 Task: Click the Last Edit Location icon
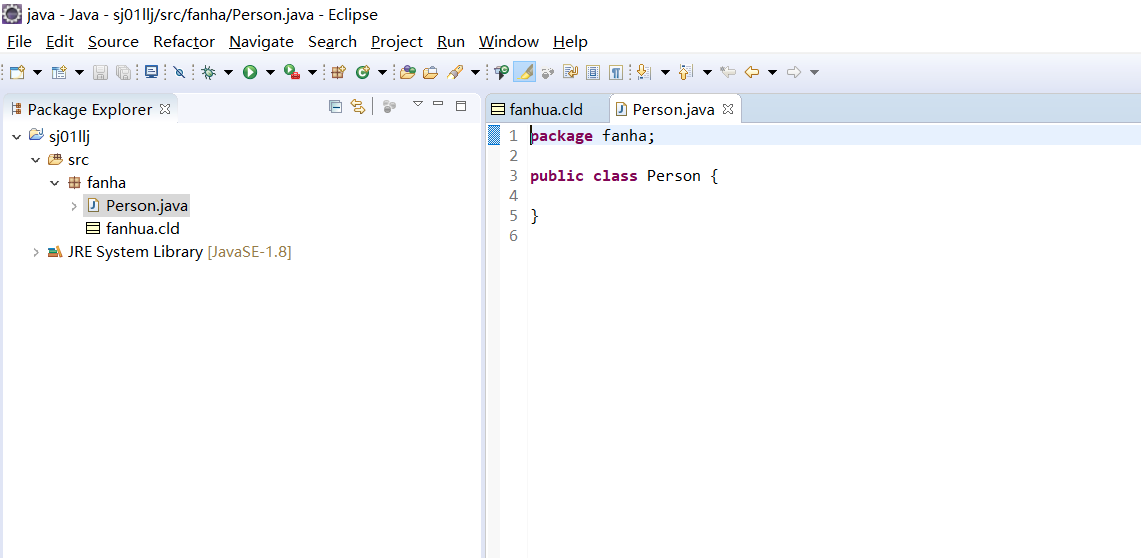pyautogui.click(x=728, y=72)
